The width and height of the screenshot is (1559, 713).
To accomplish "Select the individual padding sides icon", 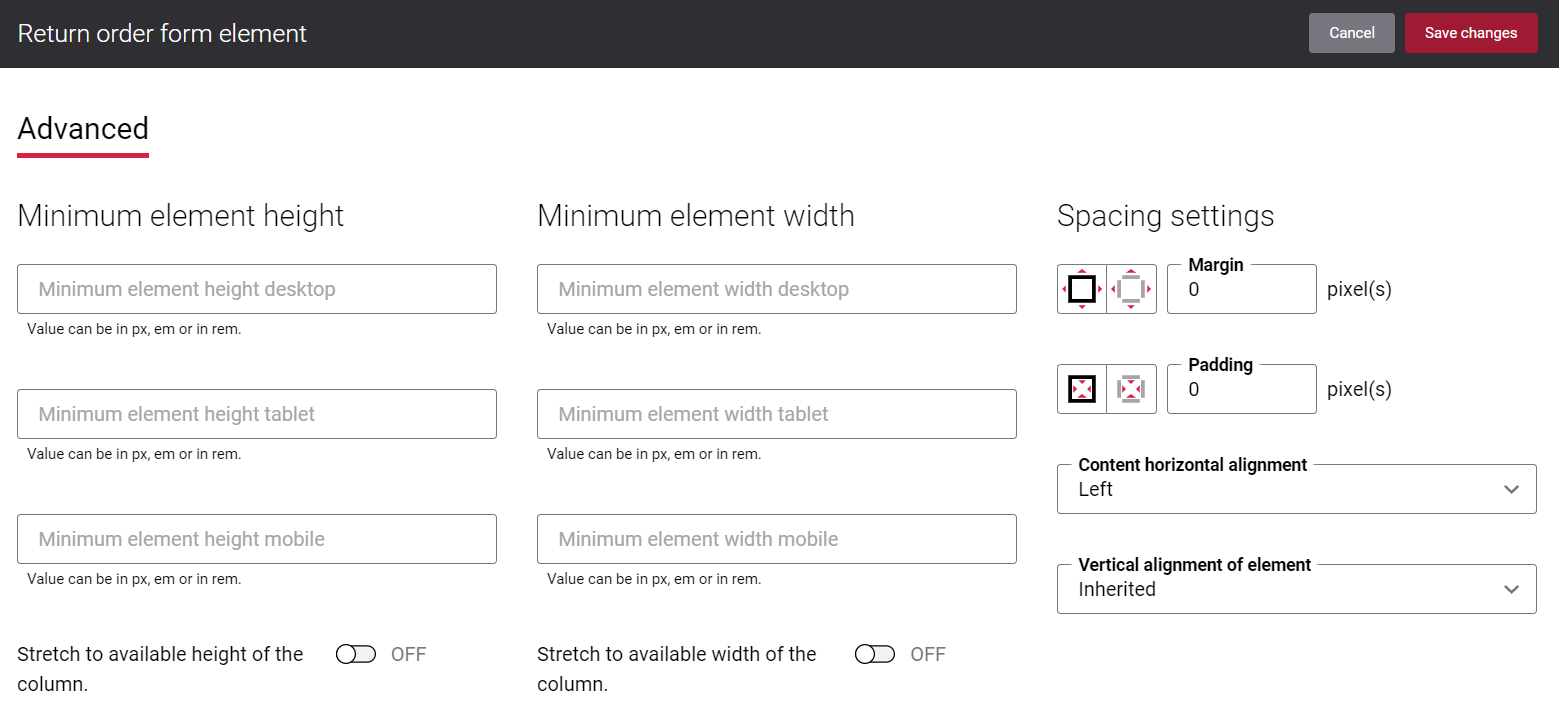I will 1132,388.
